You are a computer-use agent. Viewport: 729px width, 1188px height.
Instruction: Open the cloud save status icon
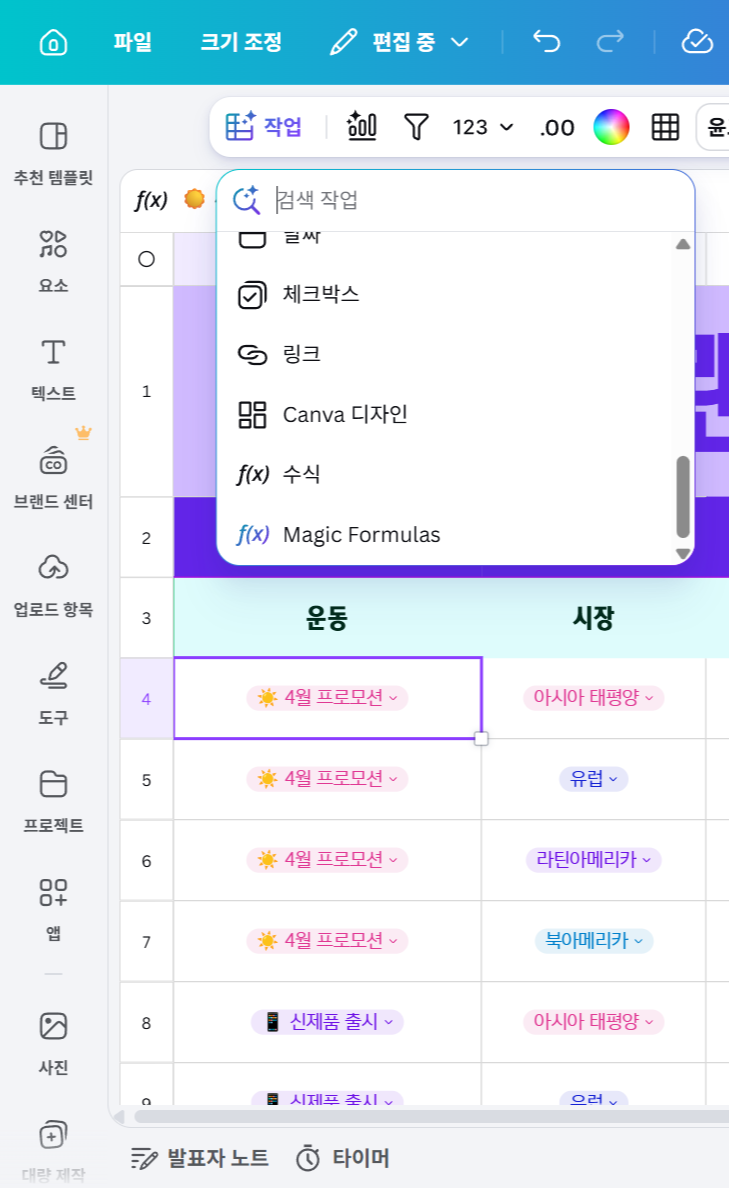[697, 41]
